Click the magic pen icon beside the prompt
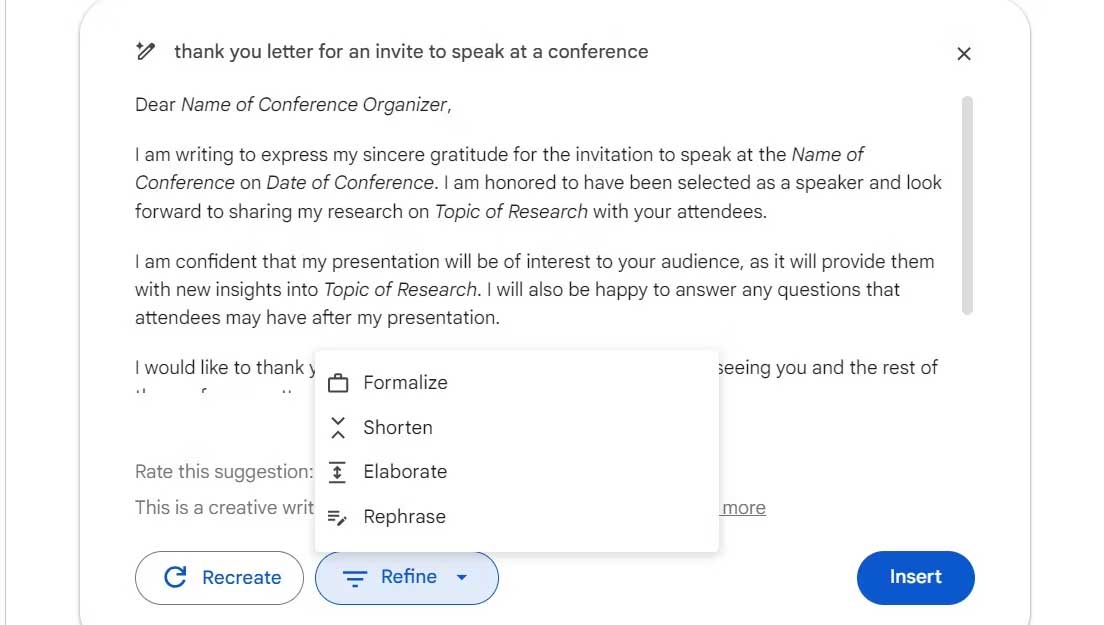 tap(146, 52)
